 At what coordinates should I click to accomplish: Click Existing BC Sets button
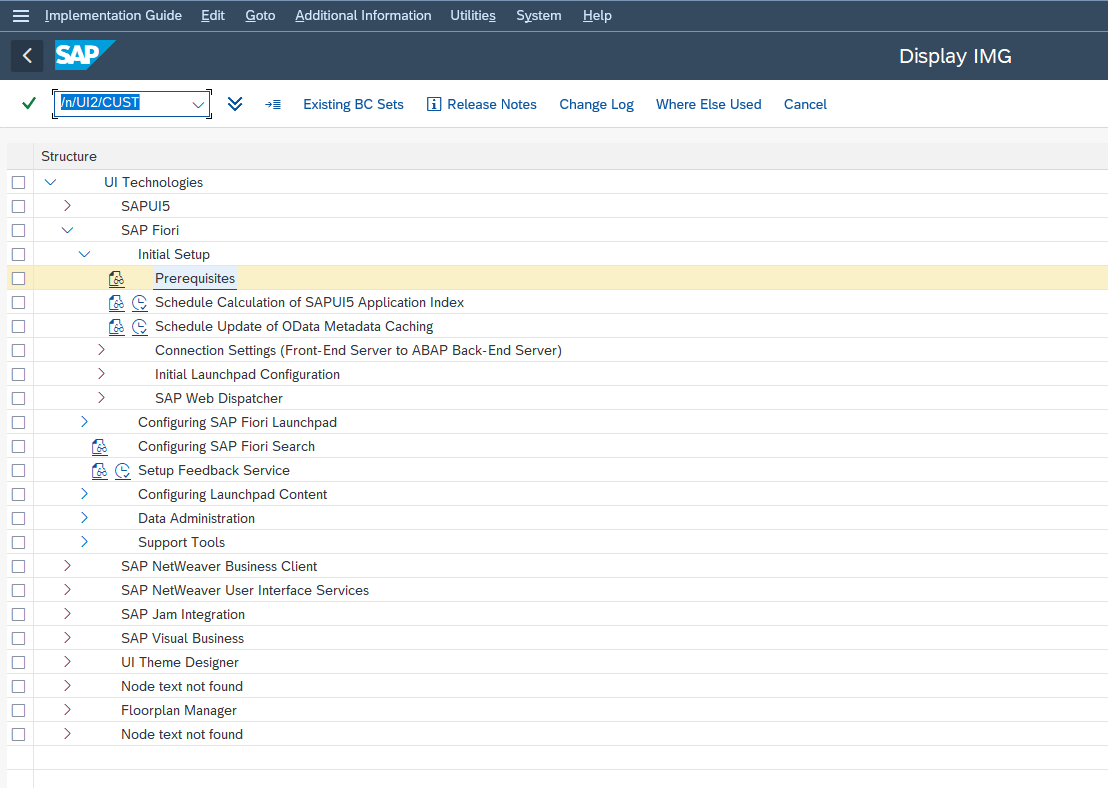tap(353, 105)
